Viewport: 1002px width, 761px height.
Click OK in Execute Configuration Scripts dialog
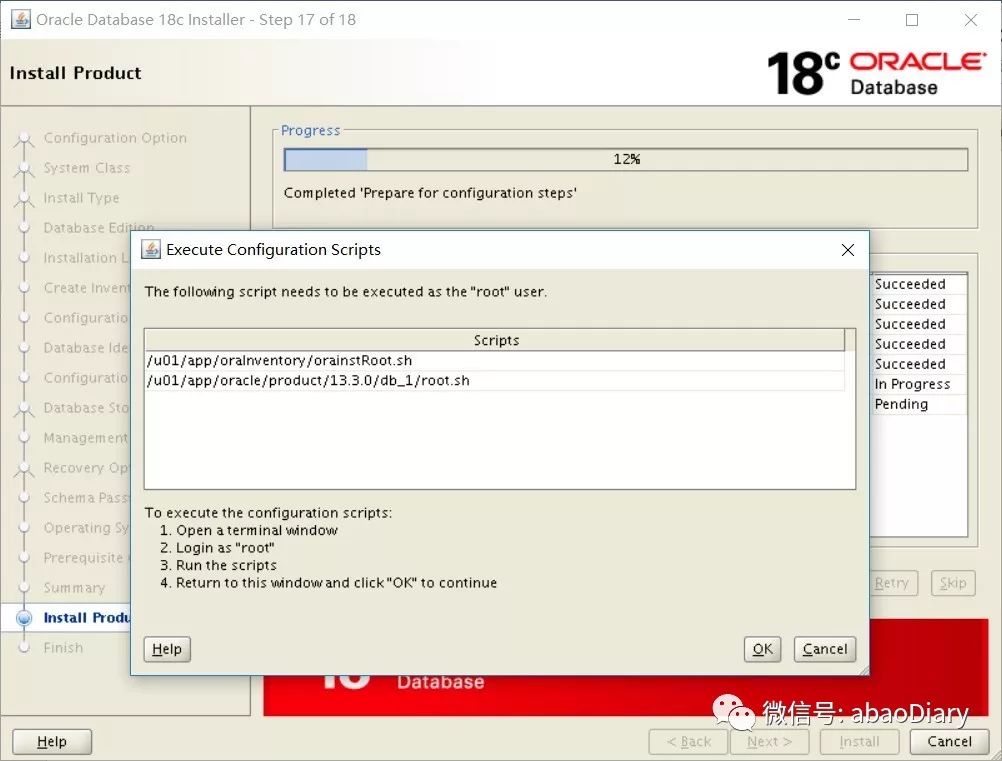coord(762,649)
